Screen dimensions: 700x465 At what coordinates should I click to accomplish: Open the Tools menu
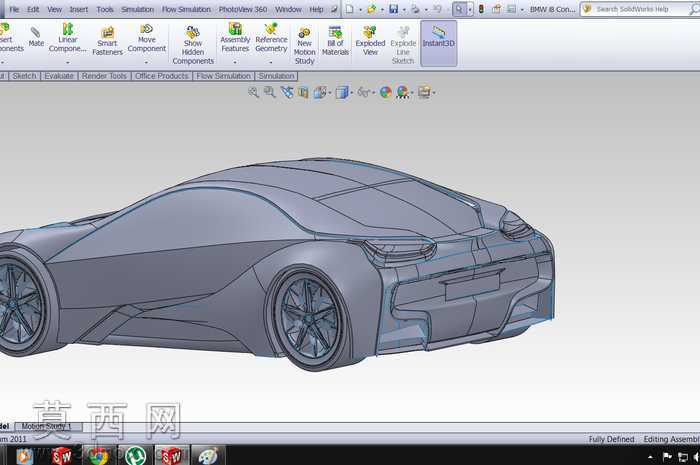point(105,9)
